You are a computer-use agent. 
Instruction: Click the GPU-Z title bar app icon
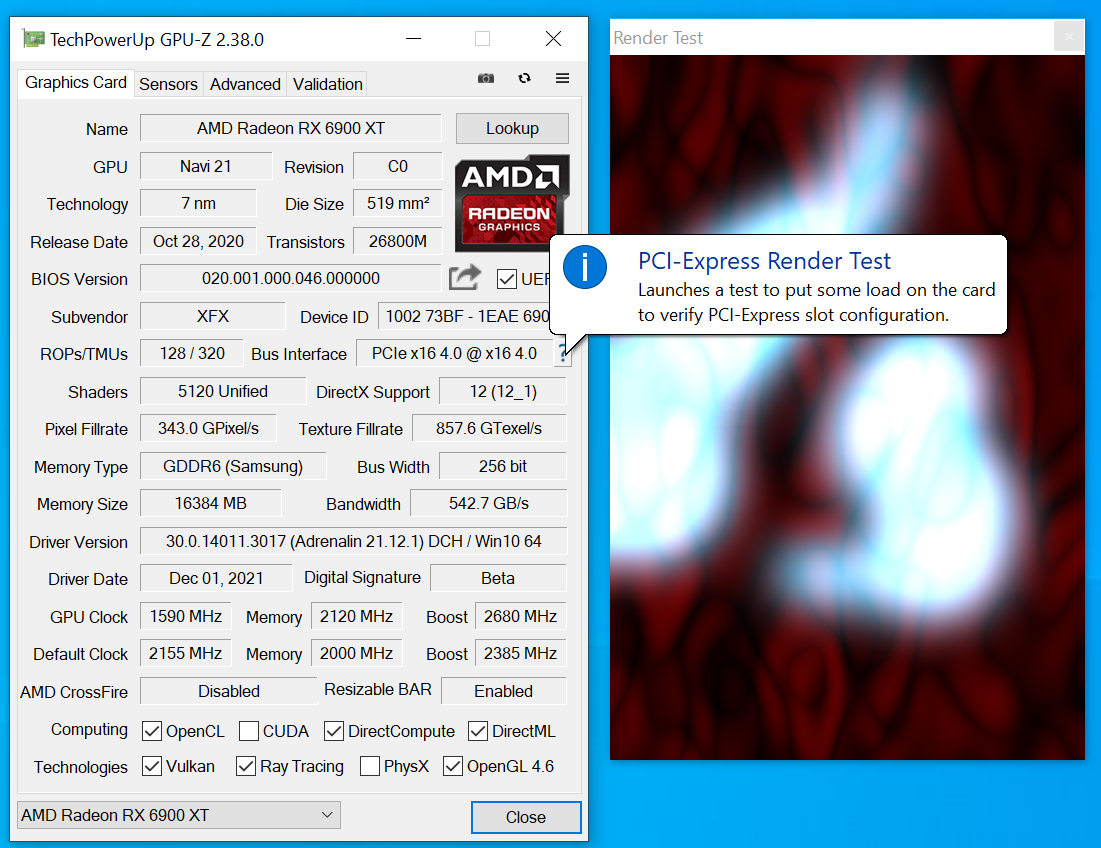(x=33, y=39)
